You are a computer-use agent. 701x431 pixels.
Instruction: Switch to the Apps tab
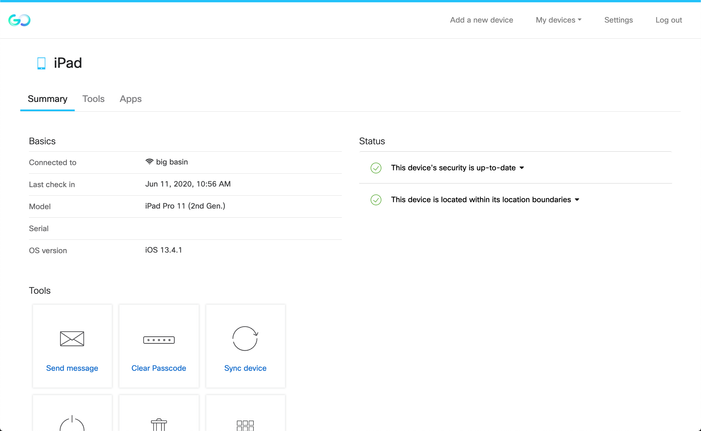[x=131, y=99]
